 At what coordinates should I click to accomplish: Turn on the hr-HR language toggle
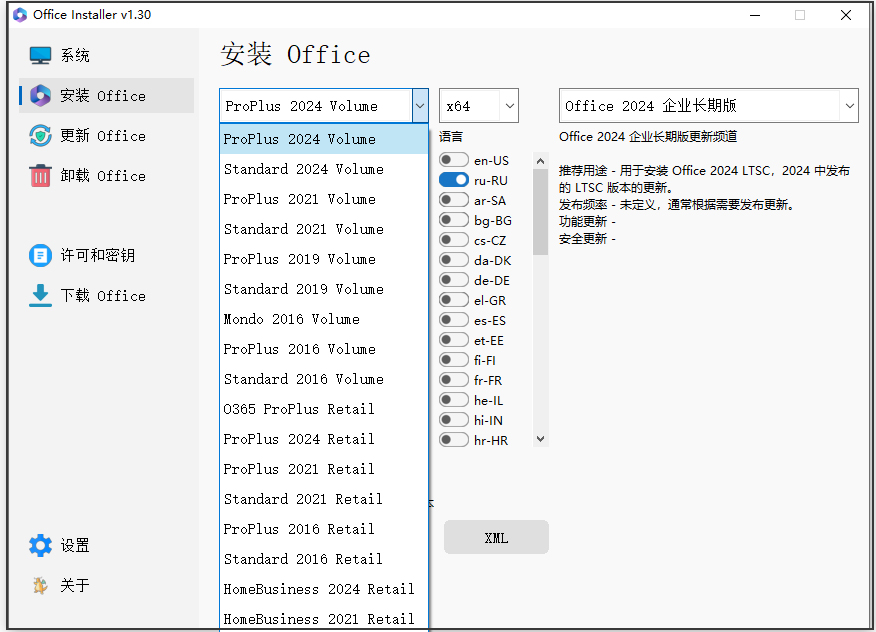click(x=454, y=440)
